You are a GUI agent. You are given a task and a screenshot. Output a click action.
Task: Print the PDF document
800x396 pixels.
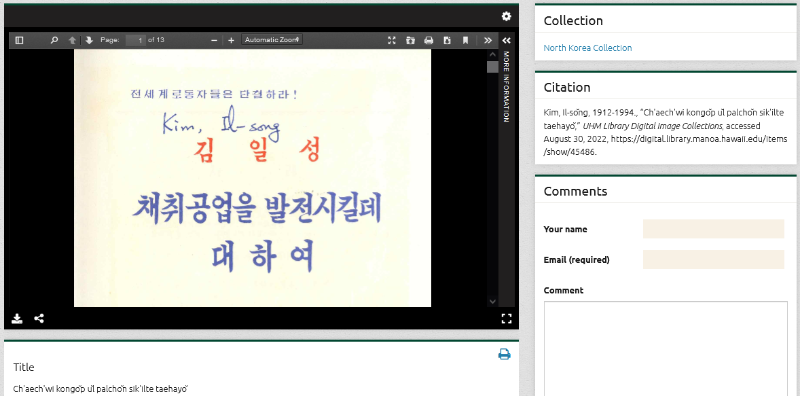tap(429, 40)
